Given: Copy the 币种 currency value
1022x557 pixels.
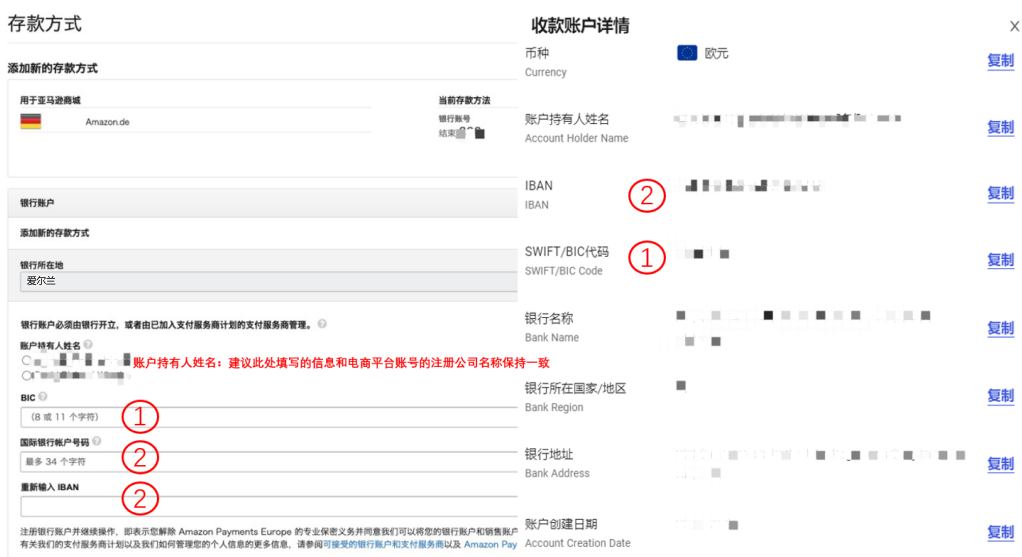Looking at the screenshot, I should click(x=1000, y=61).
